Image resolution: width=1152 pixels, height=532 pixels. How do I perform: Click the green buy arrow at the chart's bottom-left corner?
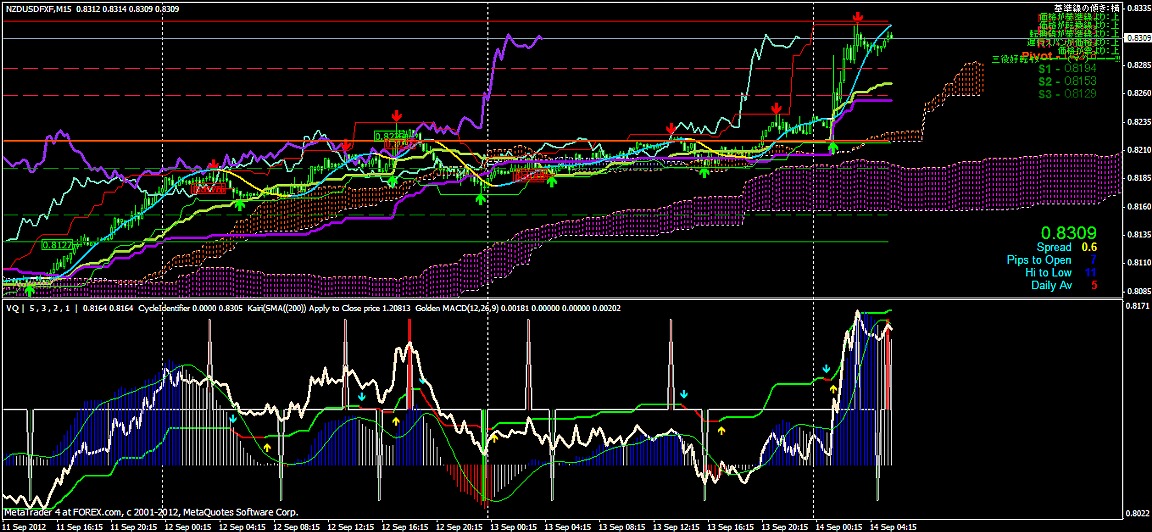click(29, 289)
